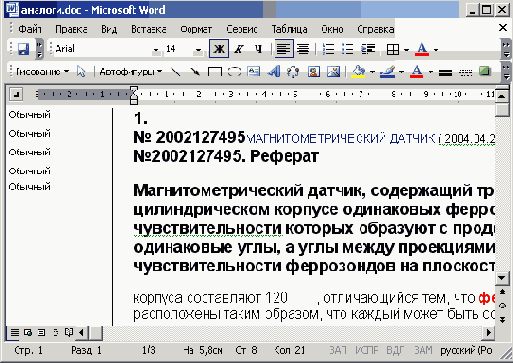
Task: Insert picture from file
Action: point(333,71)
